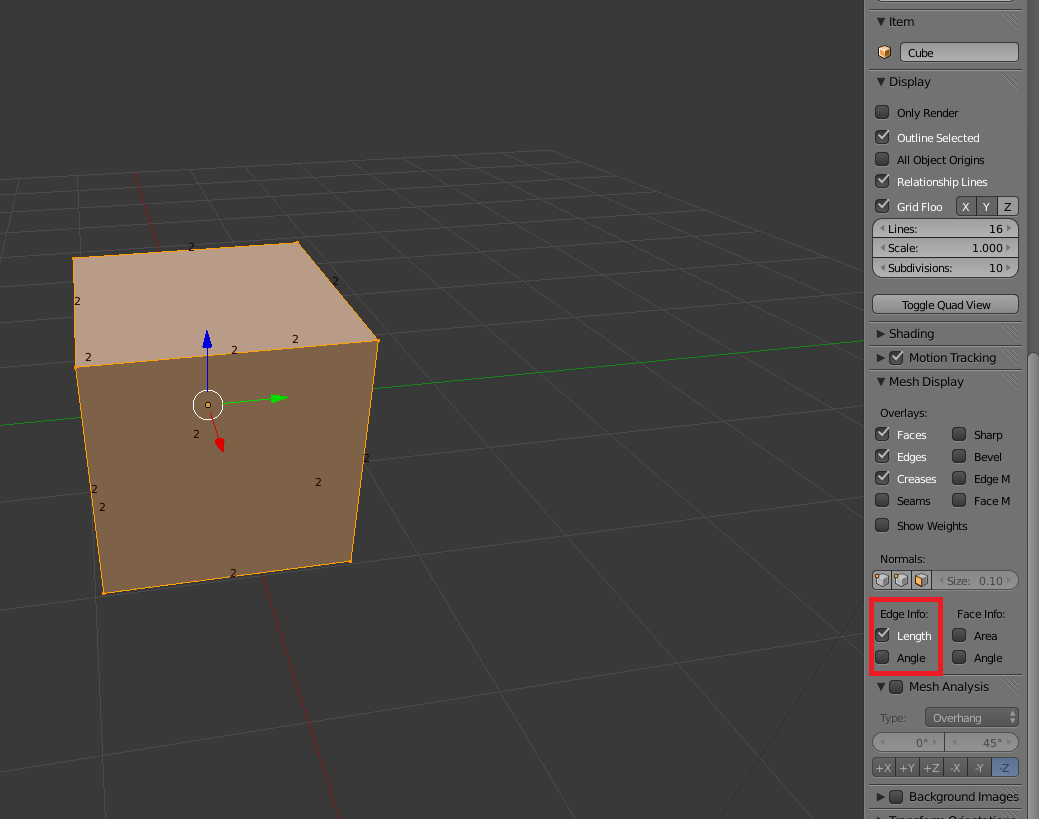Expand the Shading panel

pyautogui.click(x=881, y=334)
